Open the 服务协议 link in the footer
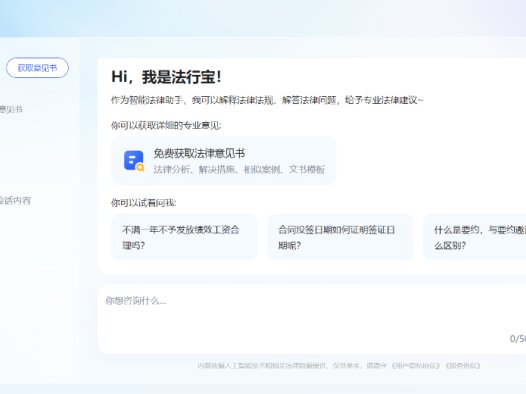 [x=463, y=365]
